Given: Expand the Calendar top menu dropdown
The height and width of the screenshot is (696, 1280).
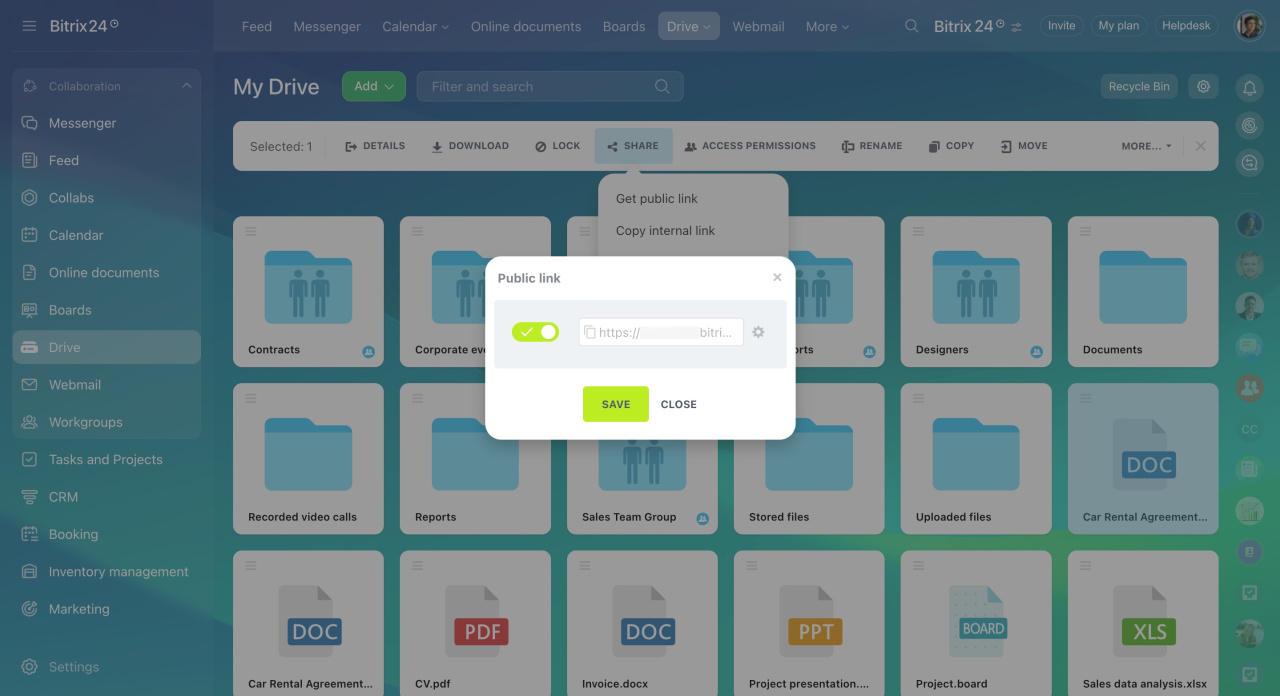Looking at the screenshot, I should click(x=415, y=27).
